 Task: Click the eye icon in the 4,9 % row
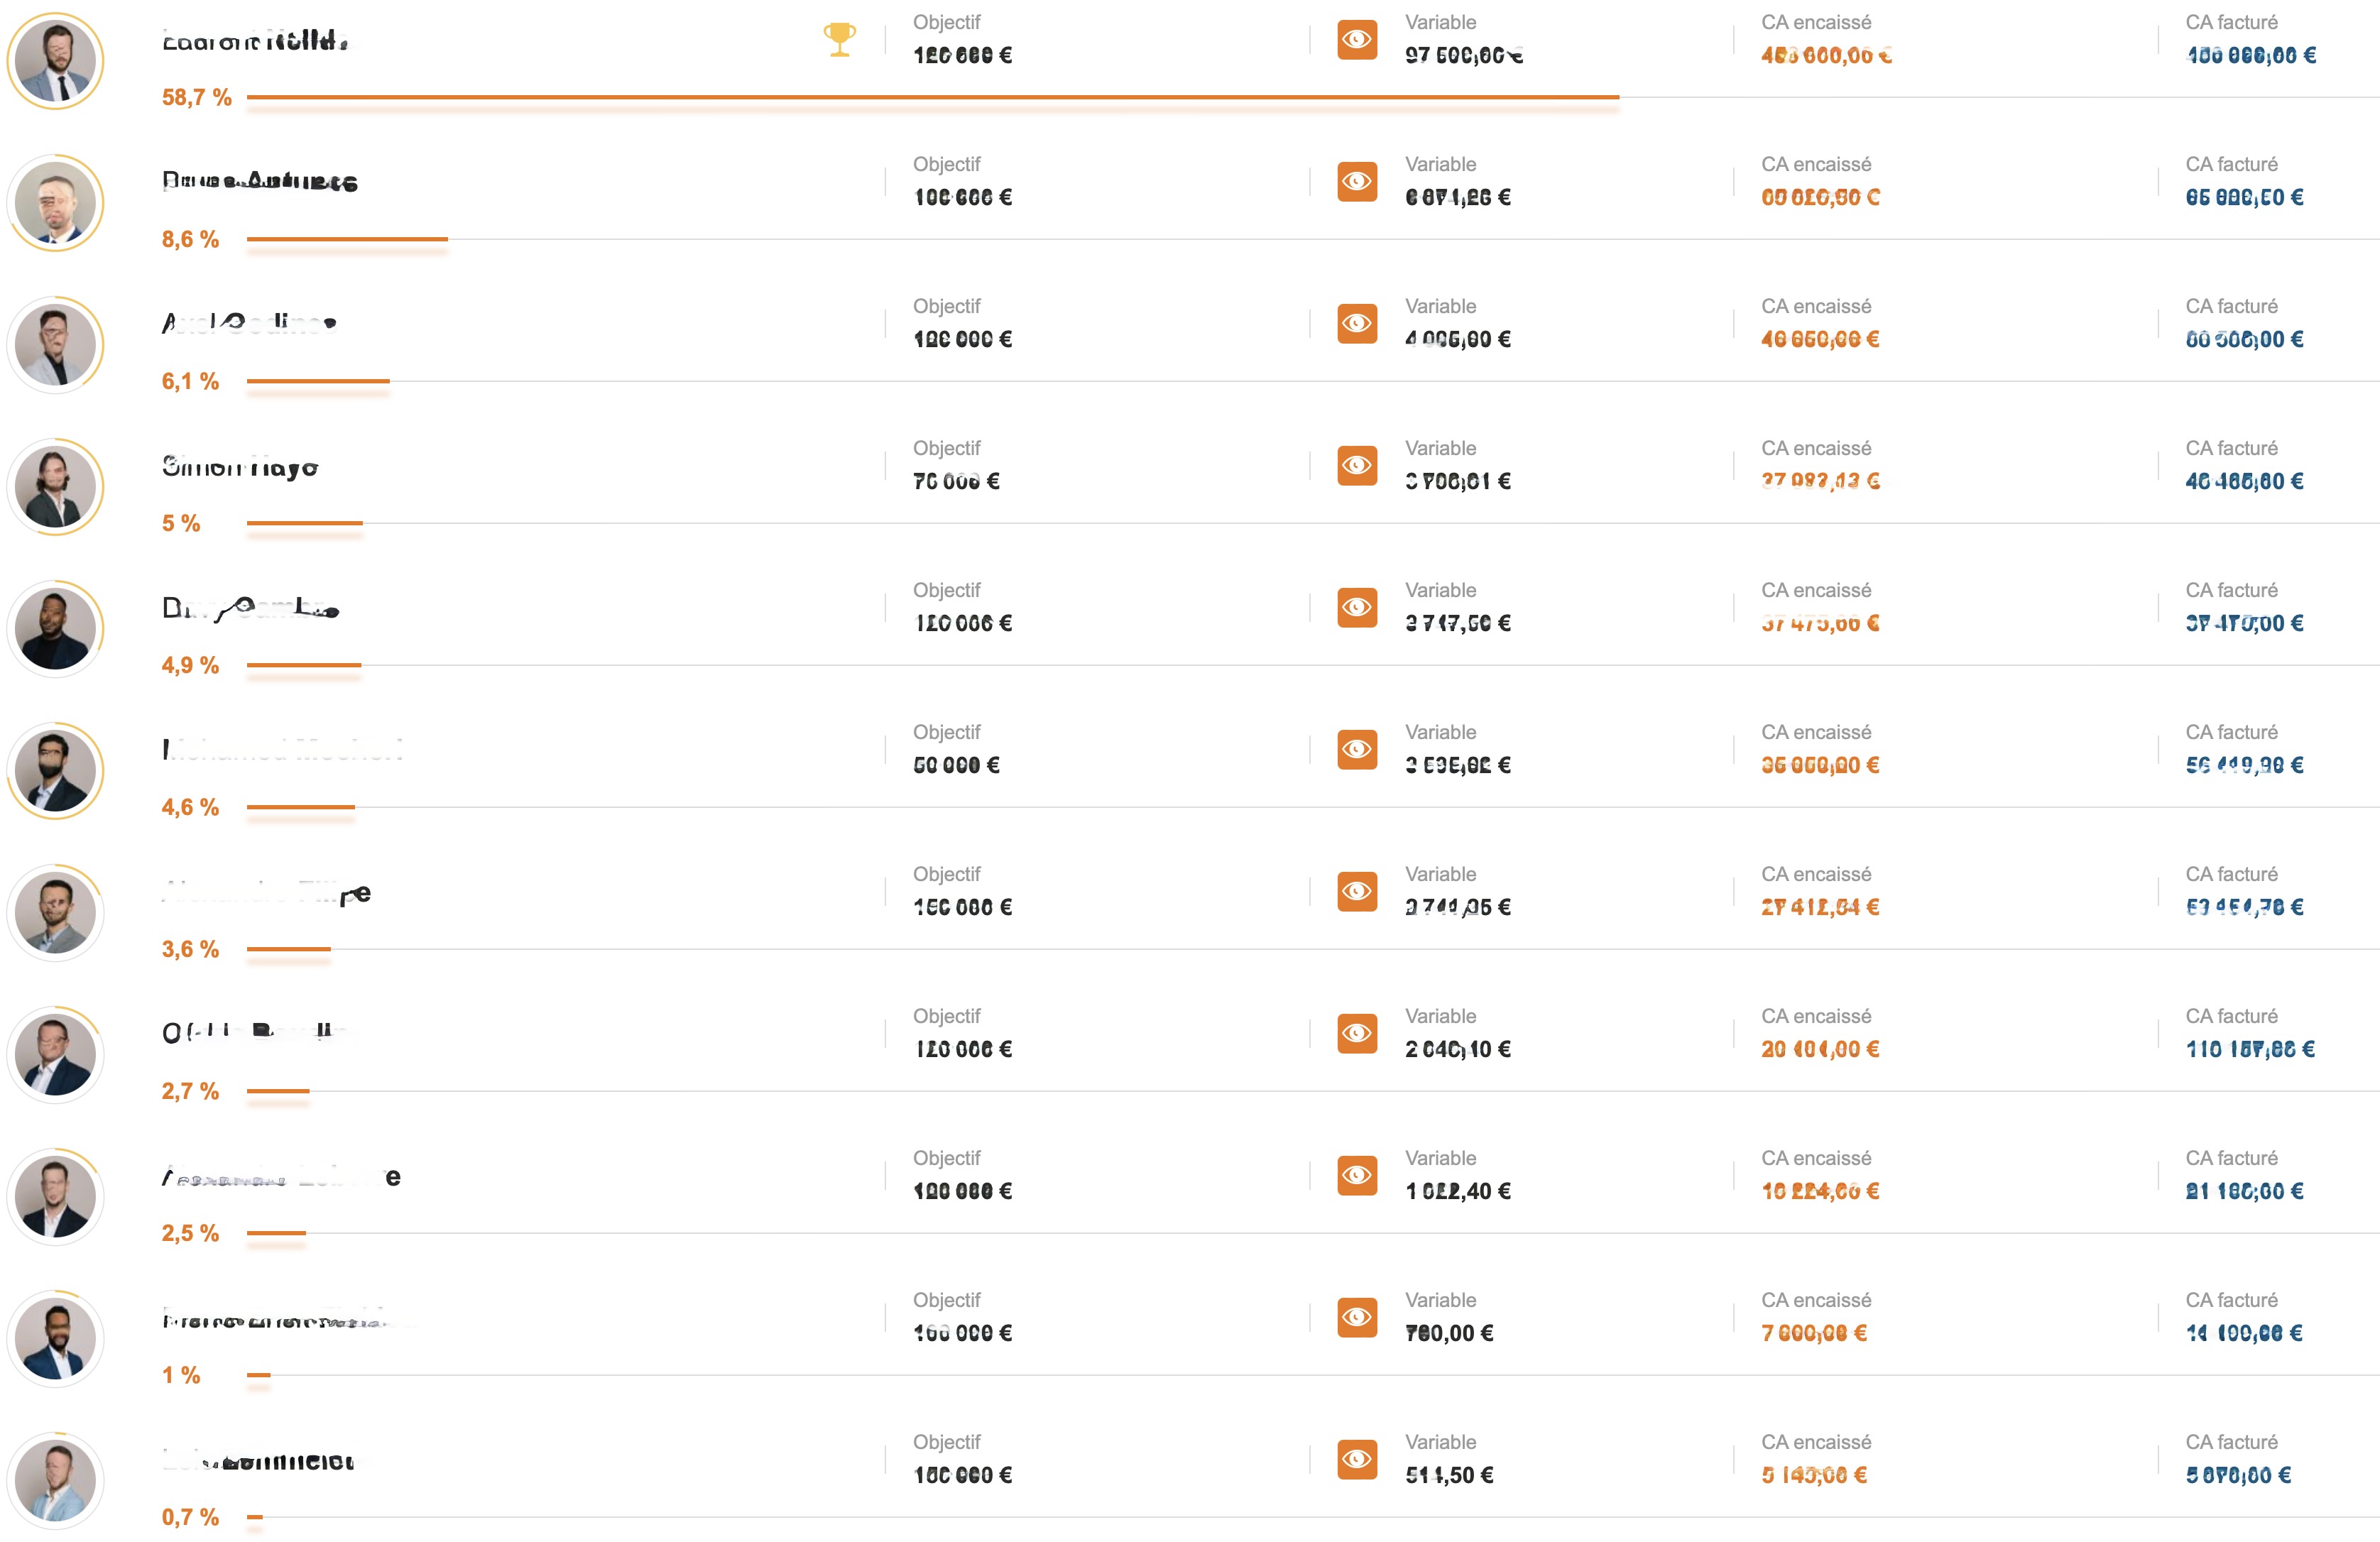tap(1356, 608)
